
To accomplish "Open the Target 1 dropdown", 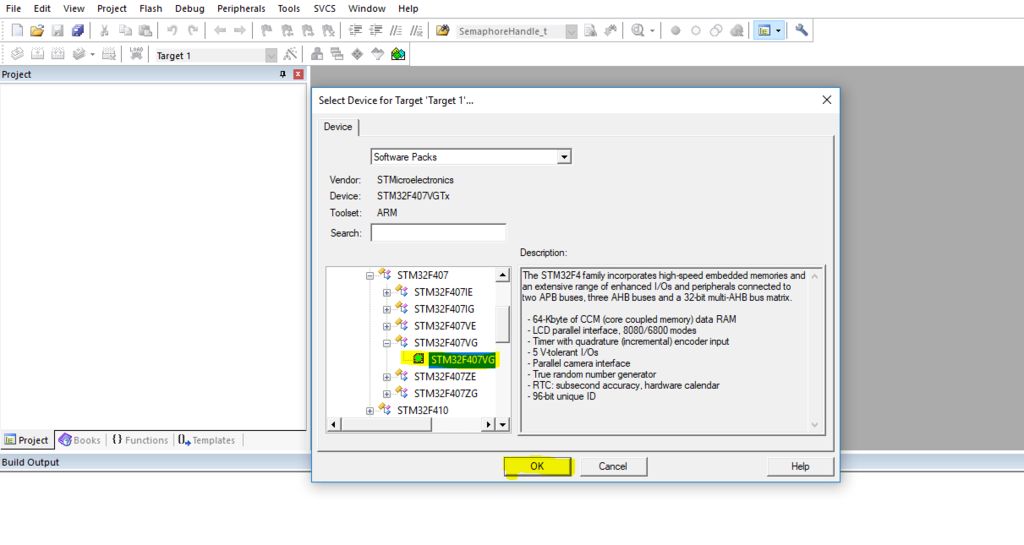I will coord(271,55).
